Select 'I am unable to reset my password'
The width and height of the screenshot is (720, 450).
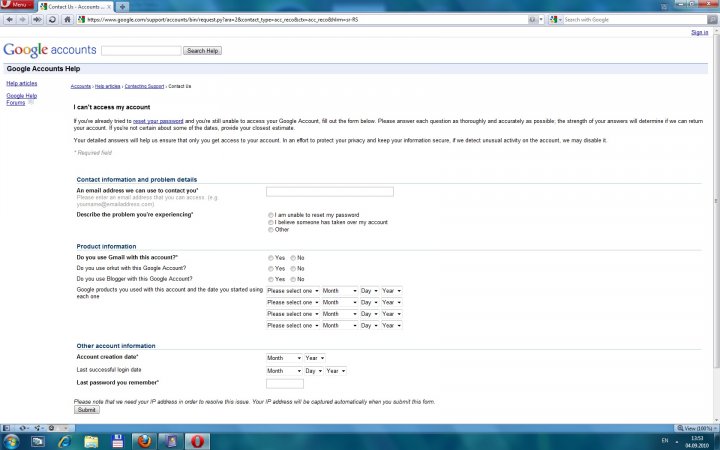[x=270, y=215]
